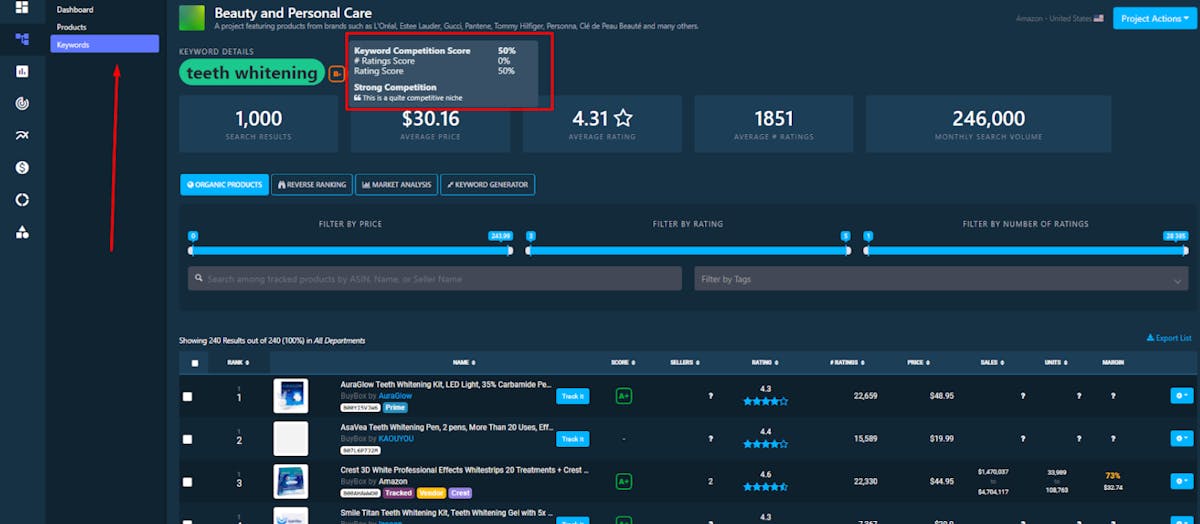Open the radar target sidebar icon
1200x524 pixels.
tap(22, 103)
